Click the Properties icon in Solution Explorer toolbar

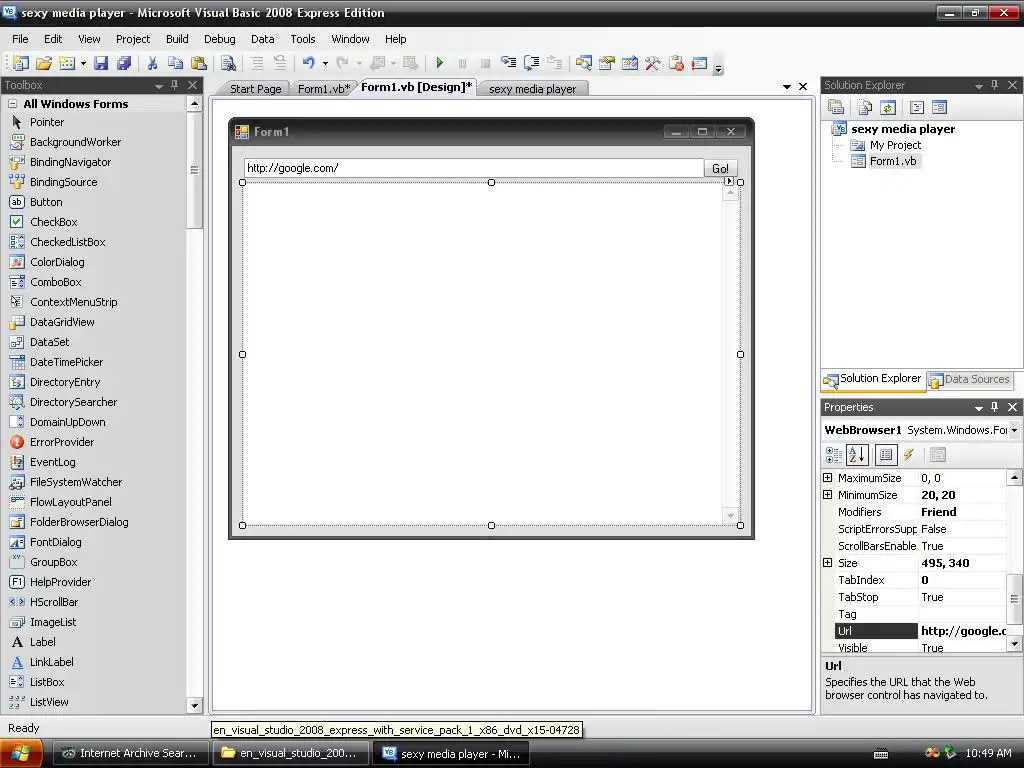click(x=836, y=107)
